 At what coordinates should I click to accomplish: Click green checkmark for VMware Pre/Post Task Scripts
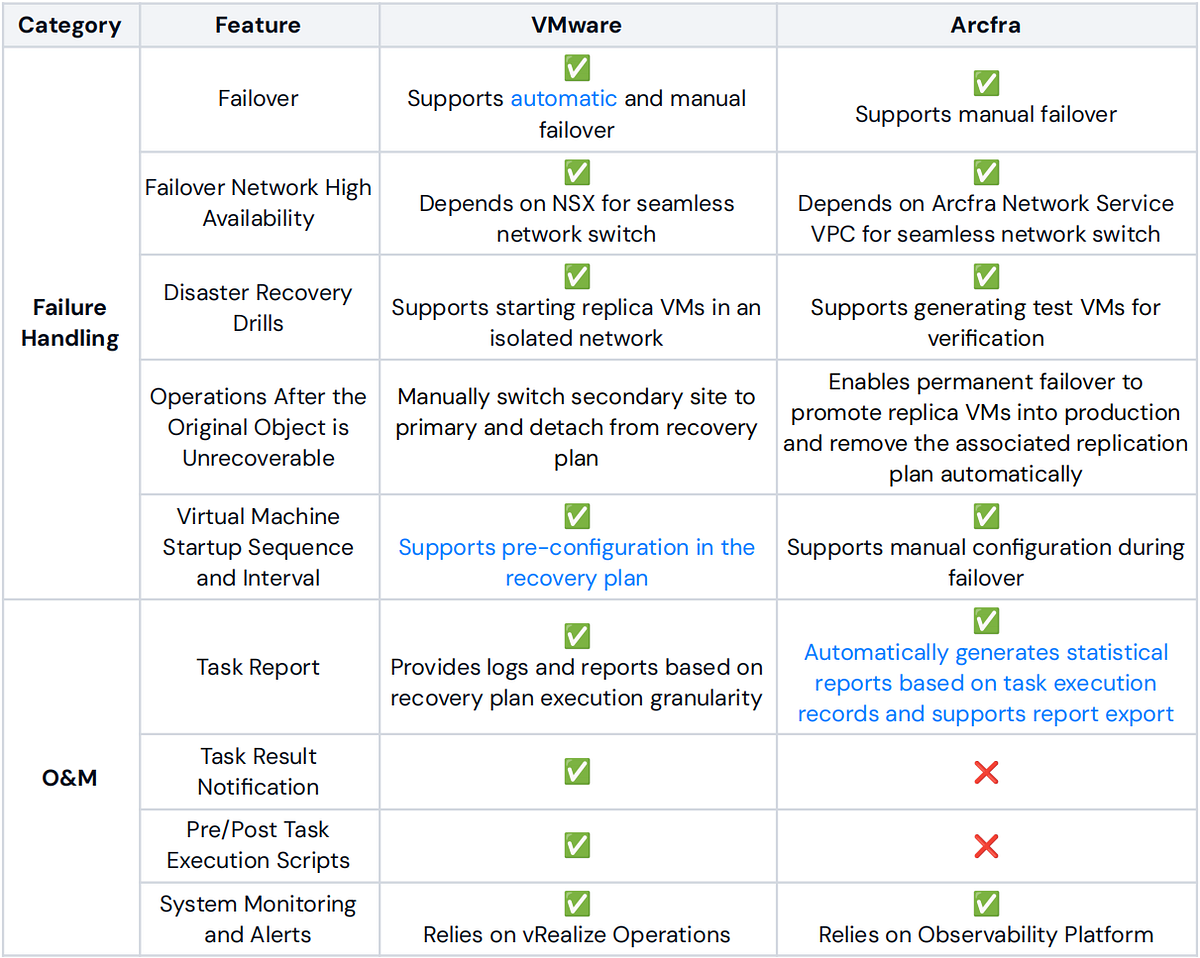click(x=577, y=845)
